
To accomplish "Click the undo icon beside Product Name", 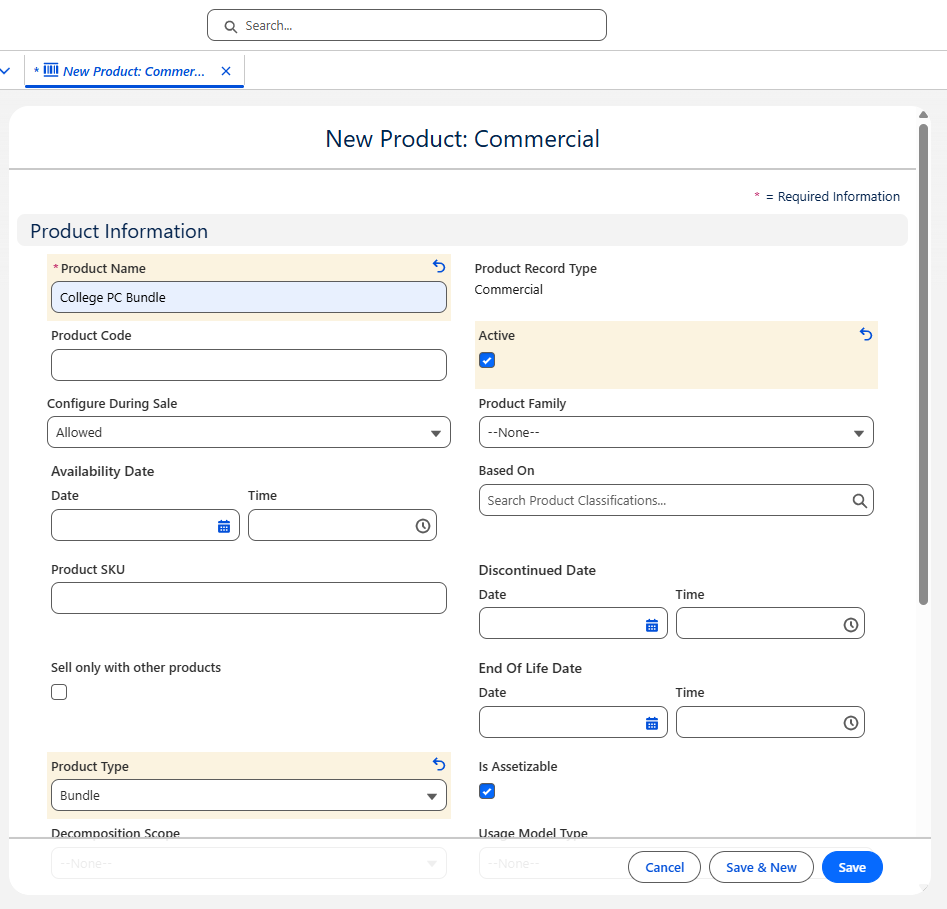I will (x=439, y=266).
